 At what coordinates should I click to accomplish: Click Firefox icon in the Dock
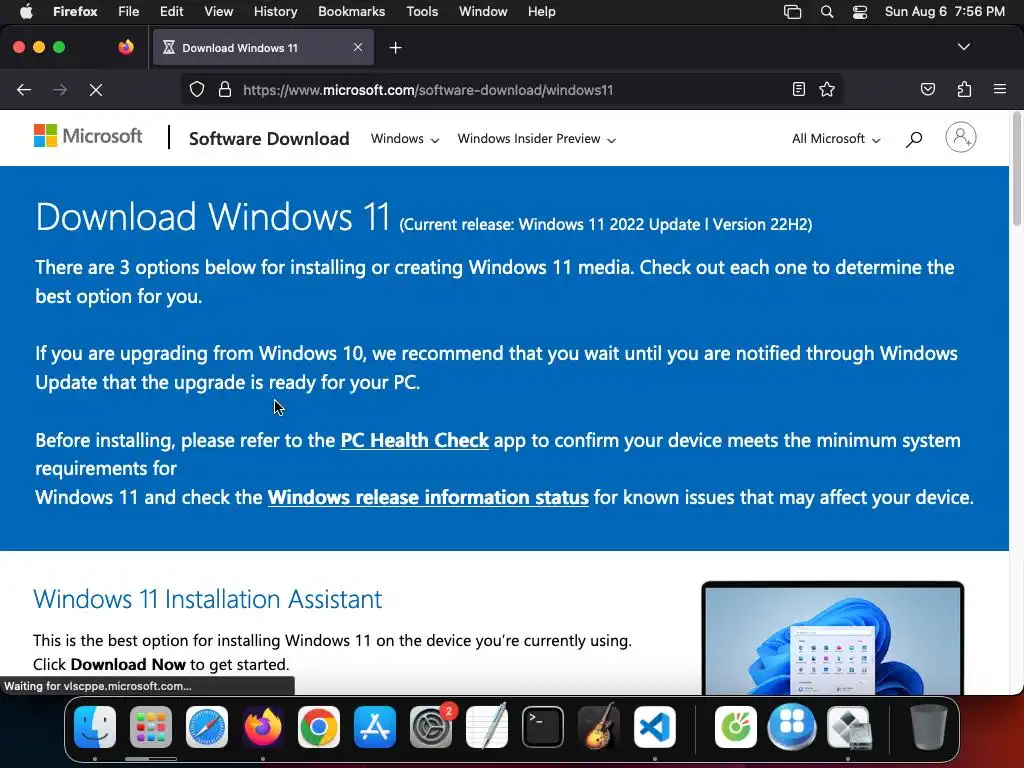pyautogui.click(x=263, y=727)
